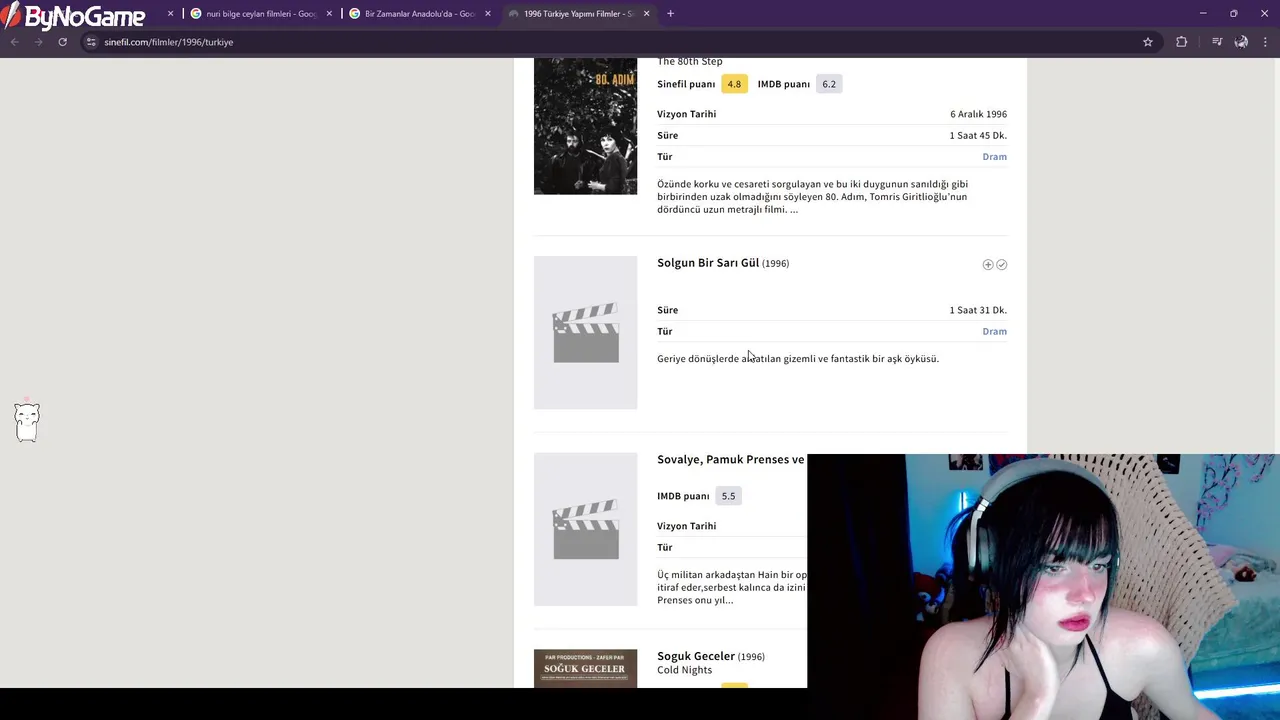1280x720 pixels.
Task: Close the 1996 Türkiye Yapımı Filmler tab
Action: 646,14
